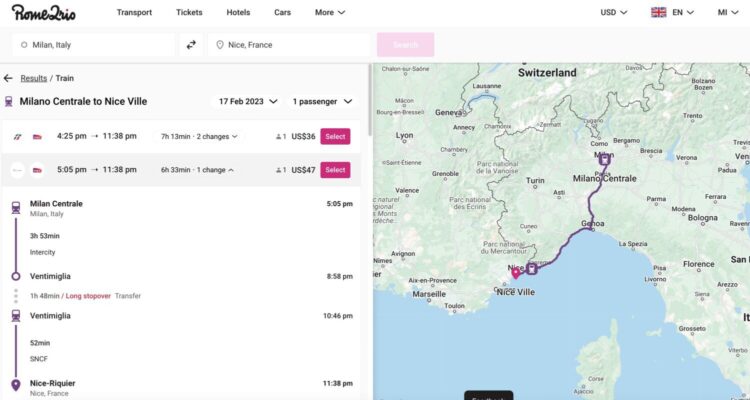The width and height of the screenshot is (750, 400).
Task: Click Trenitalia logo on 4:25 pm row
Action: click(x=18, y=137)
